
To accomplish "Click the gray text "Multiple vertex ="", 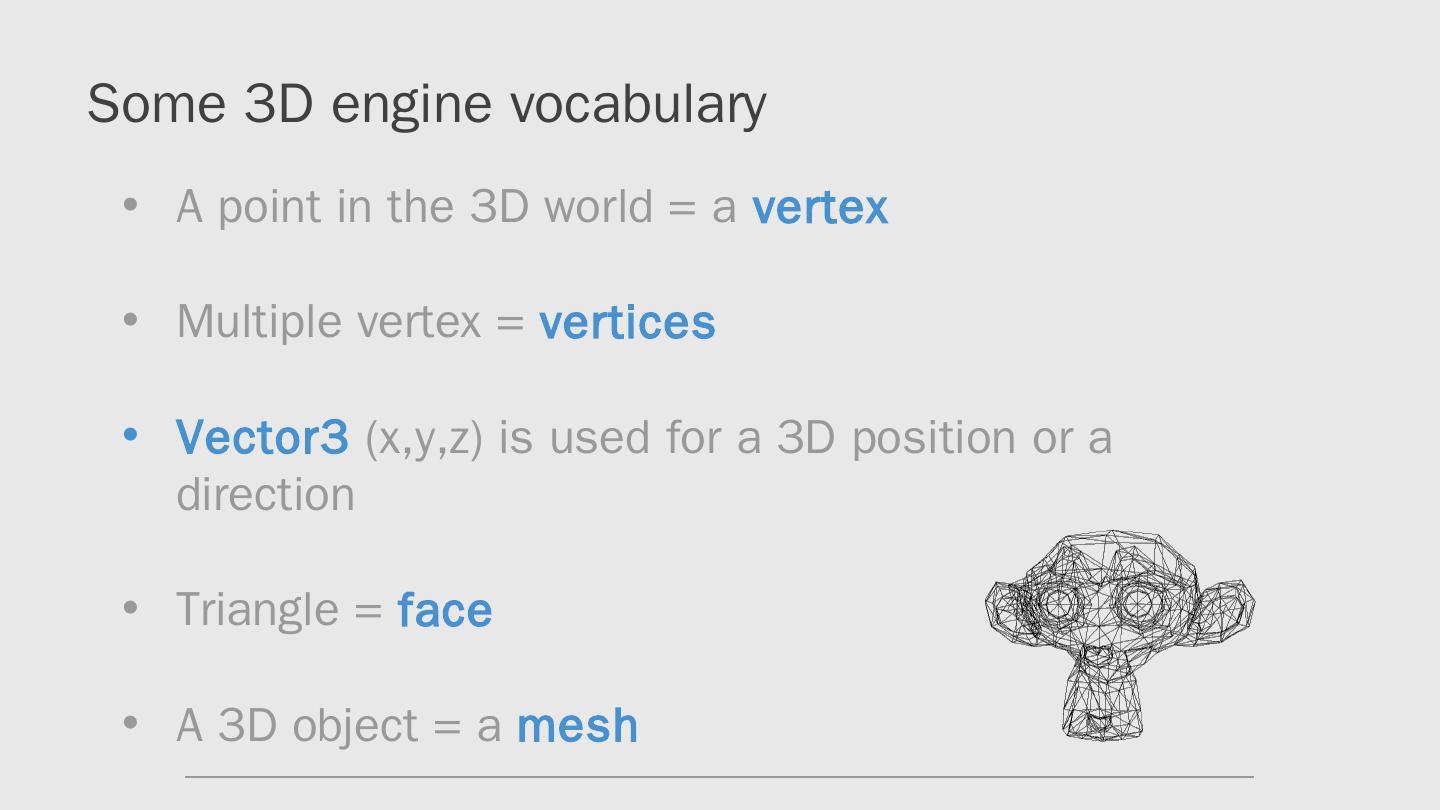I will pos(350,322).
